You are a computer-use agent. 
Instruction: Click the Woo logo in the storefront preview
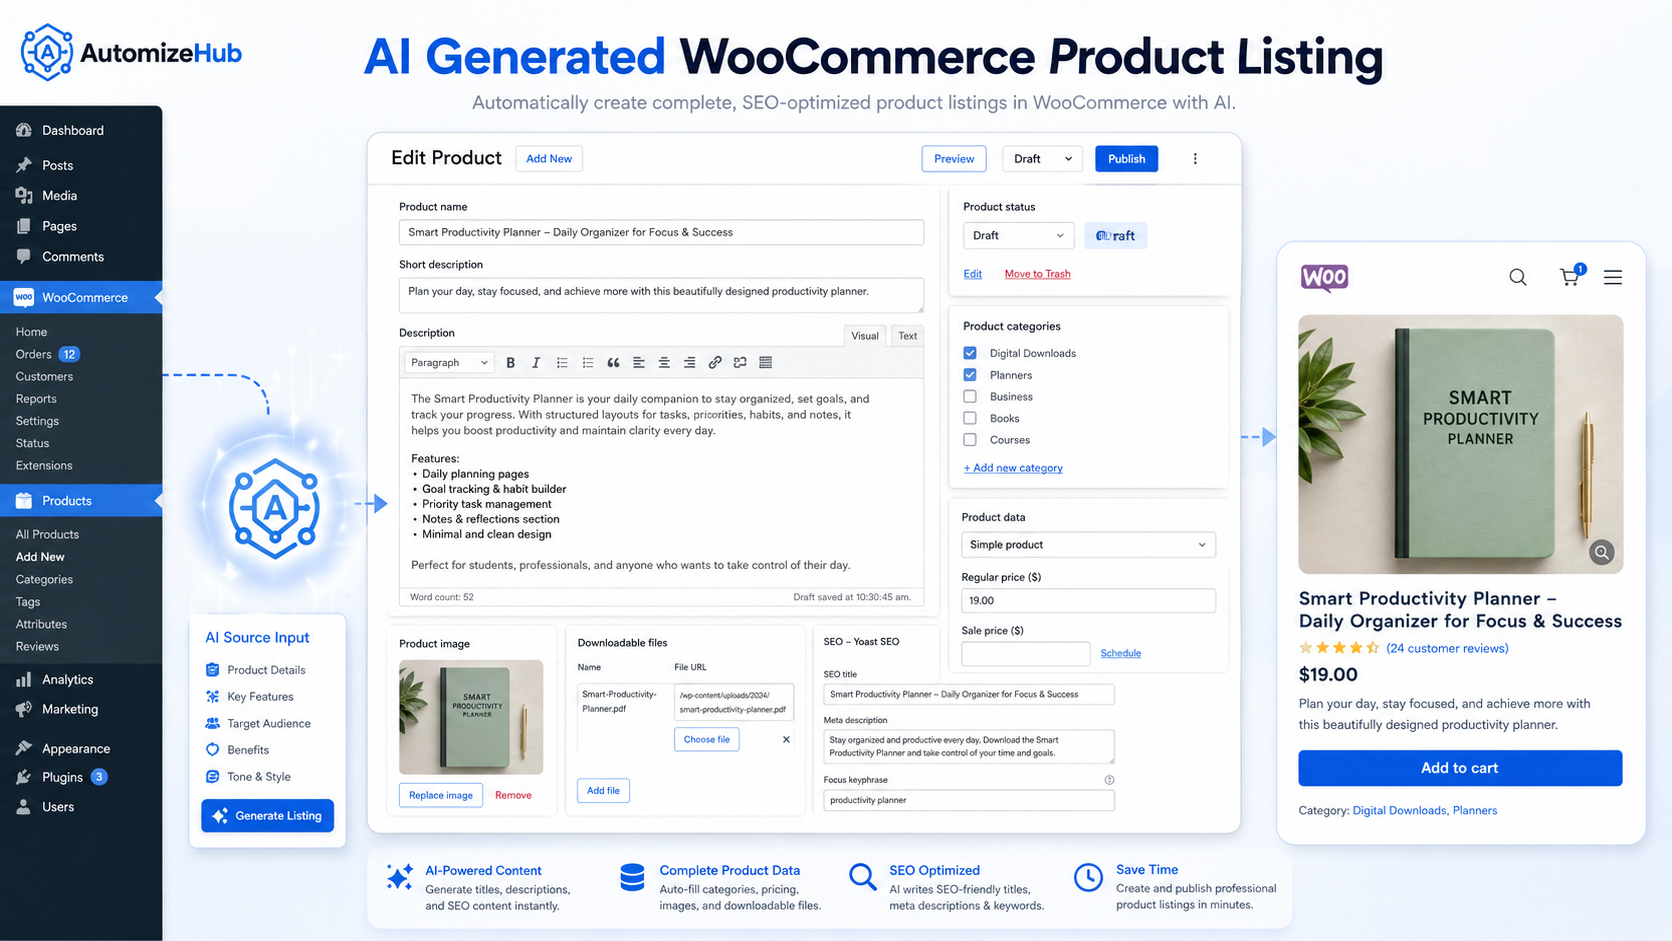[x=1325, y=277]
